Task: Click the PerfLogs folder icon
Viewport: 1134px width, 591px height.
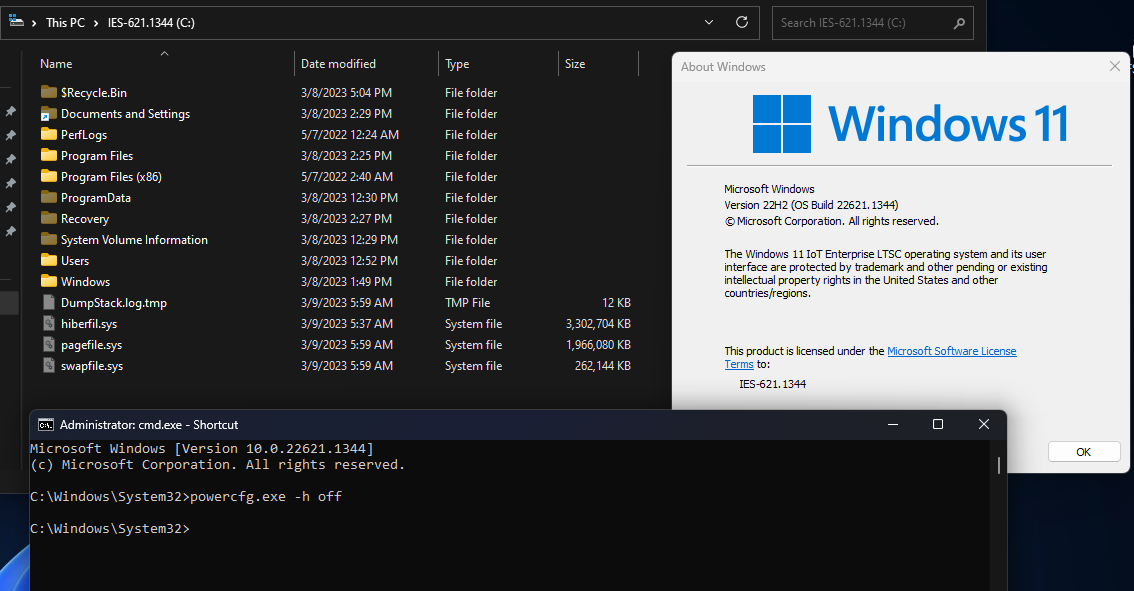Action: [x=48, y=134]
